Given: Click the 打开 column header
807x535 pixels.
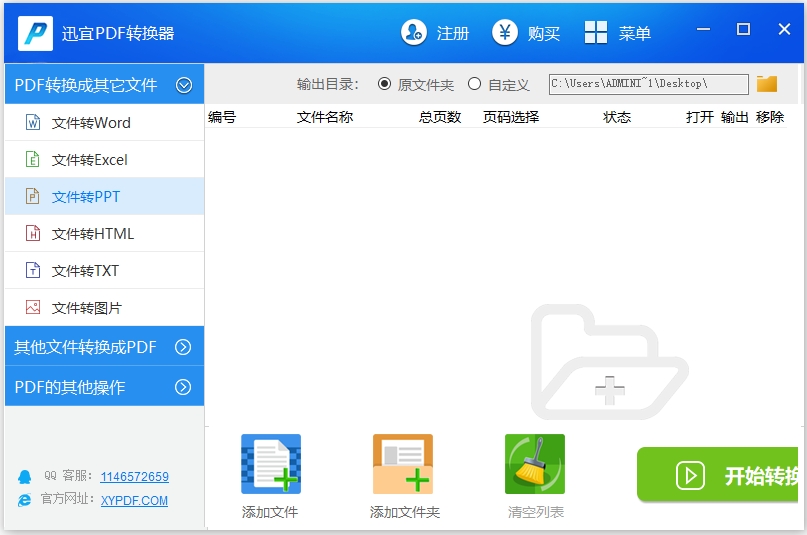Looking at the screenshot, I should click(x=700, y=117).
